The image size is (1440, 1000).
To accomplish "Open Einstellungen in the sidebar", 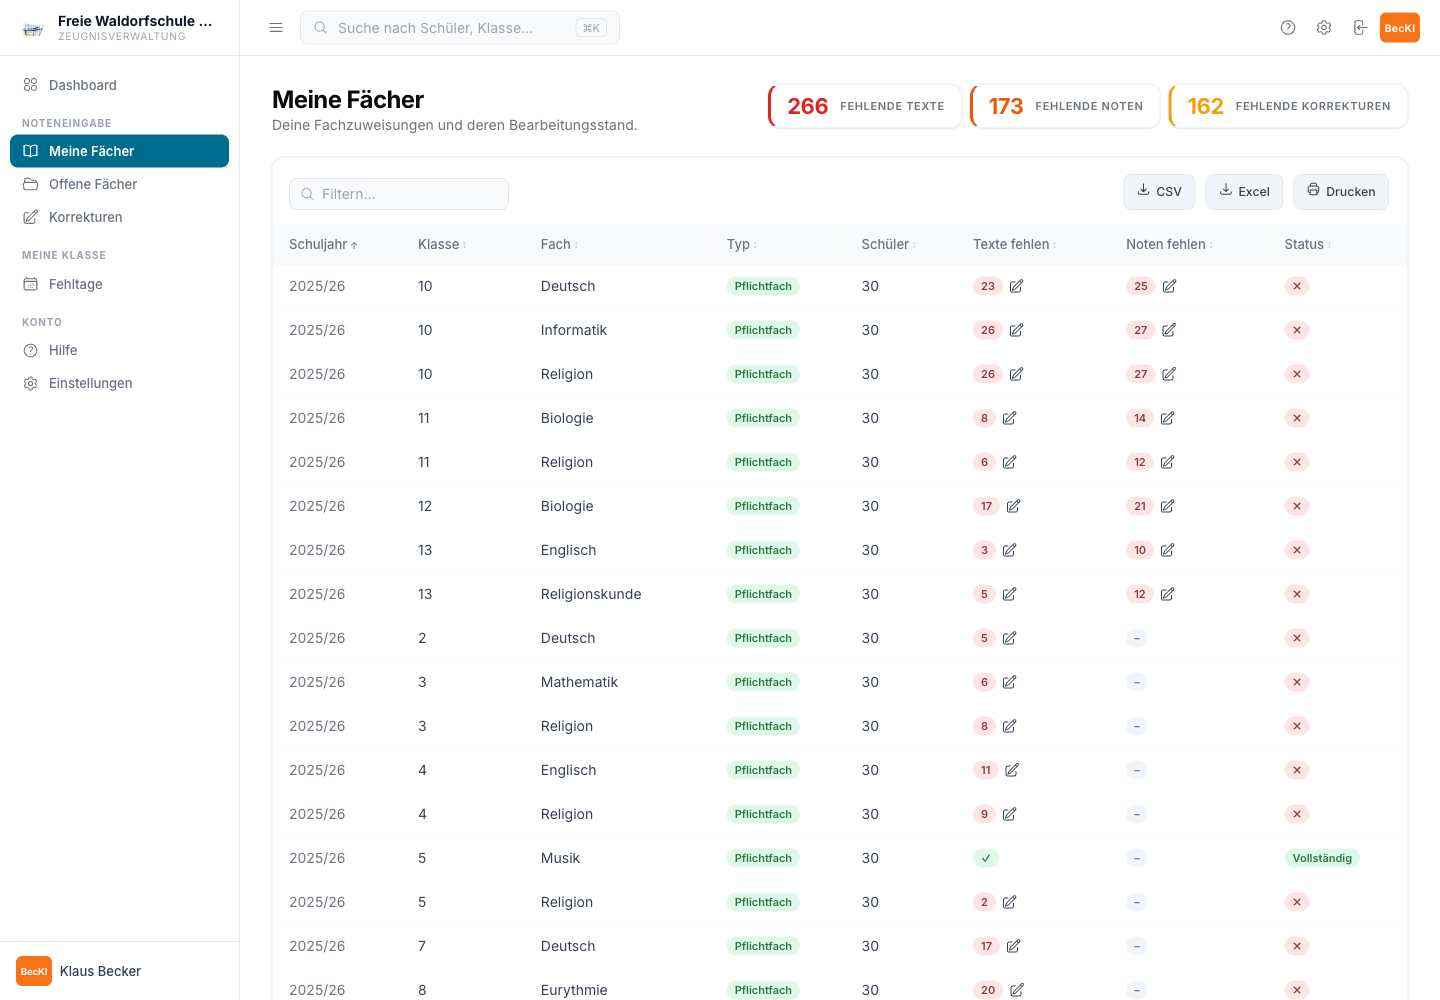I will click(119, 383).
